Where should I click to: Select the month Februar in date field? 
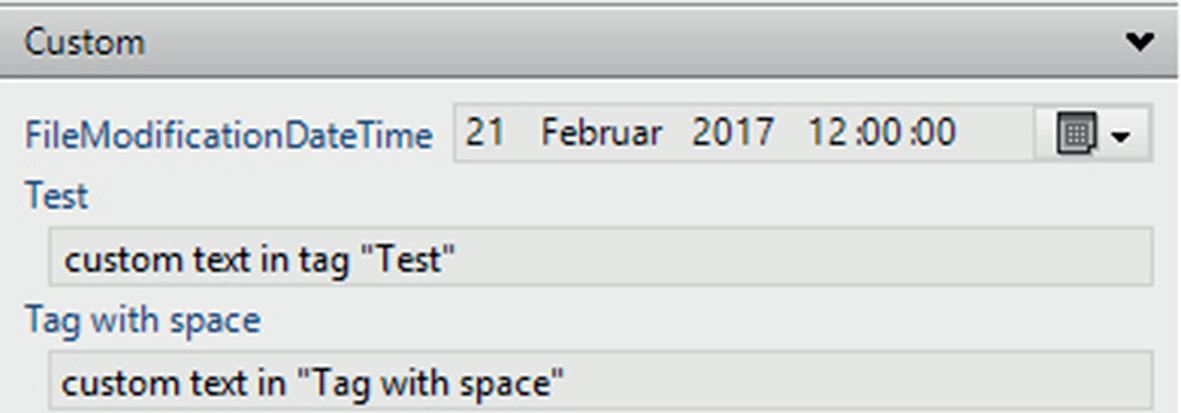(601, 132)
